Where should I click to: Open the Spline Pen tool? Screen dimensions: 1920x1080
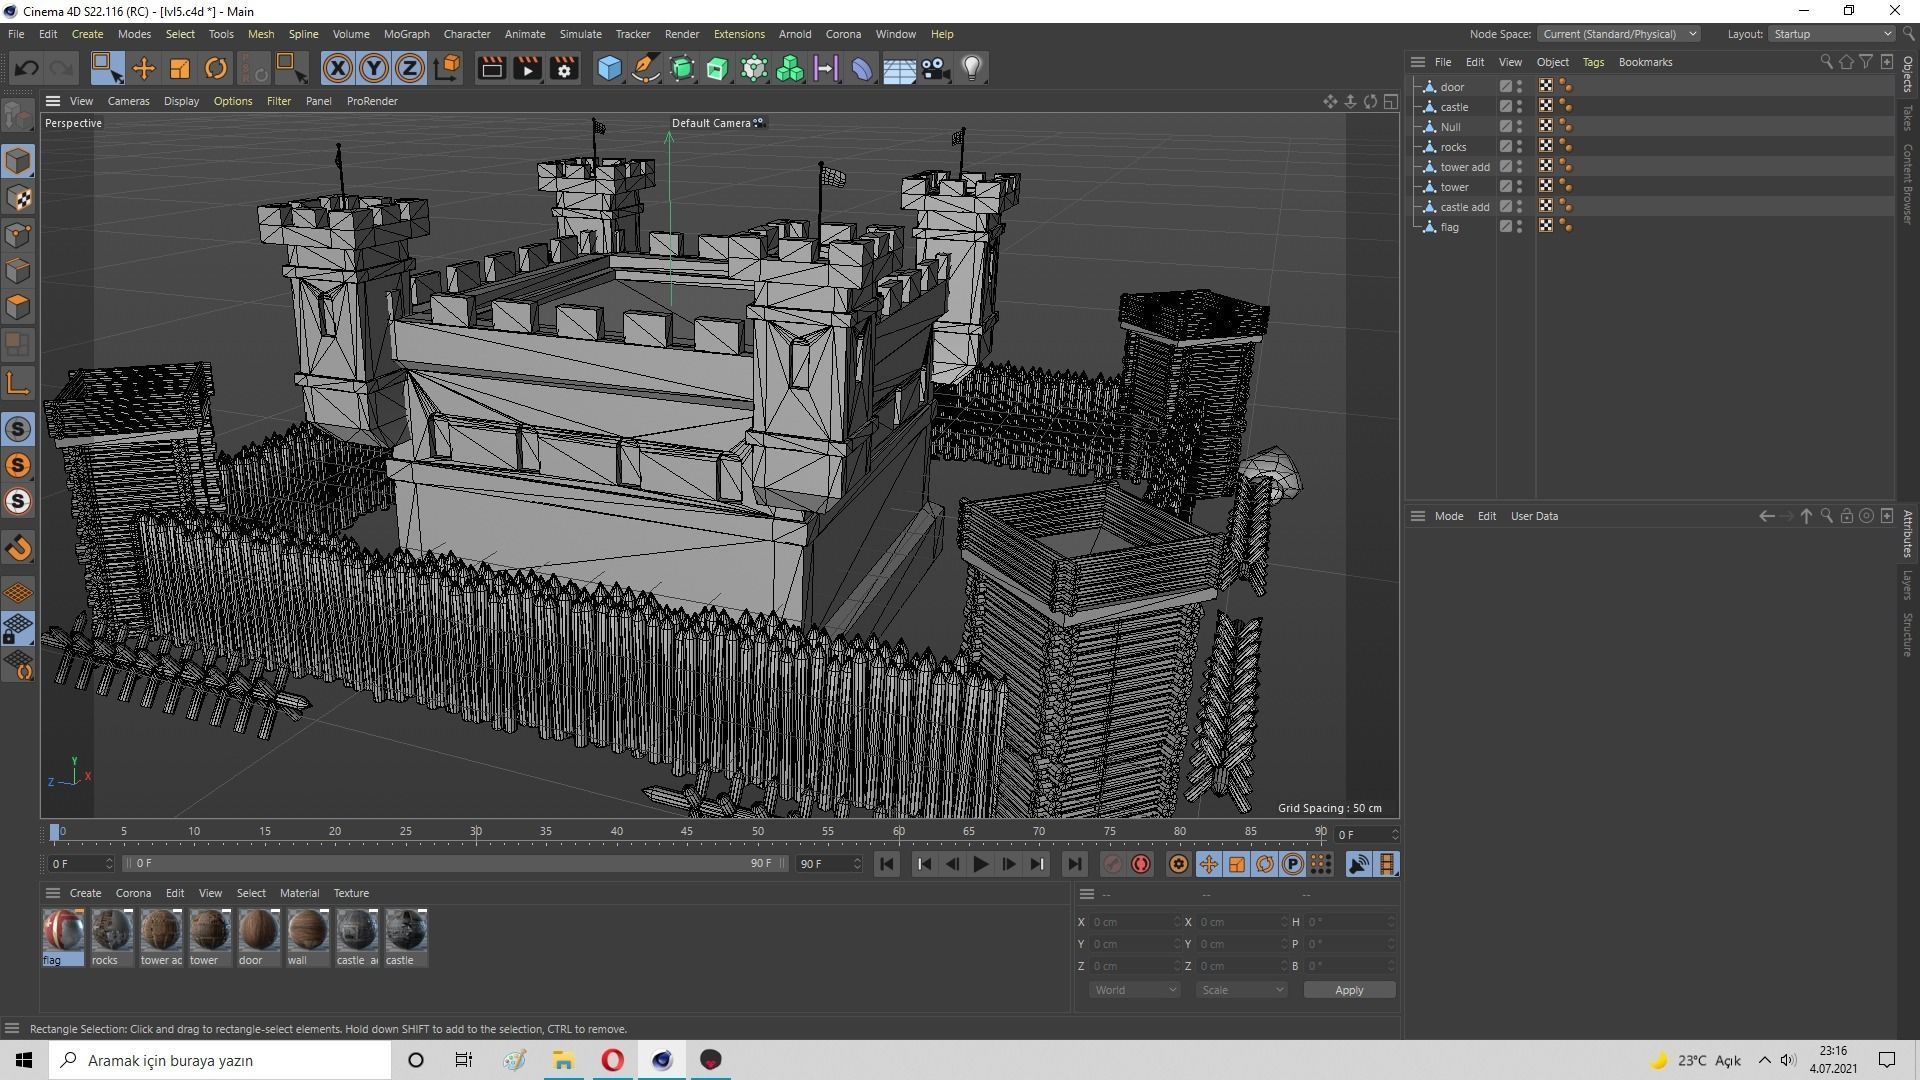646,68
